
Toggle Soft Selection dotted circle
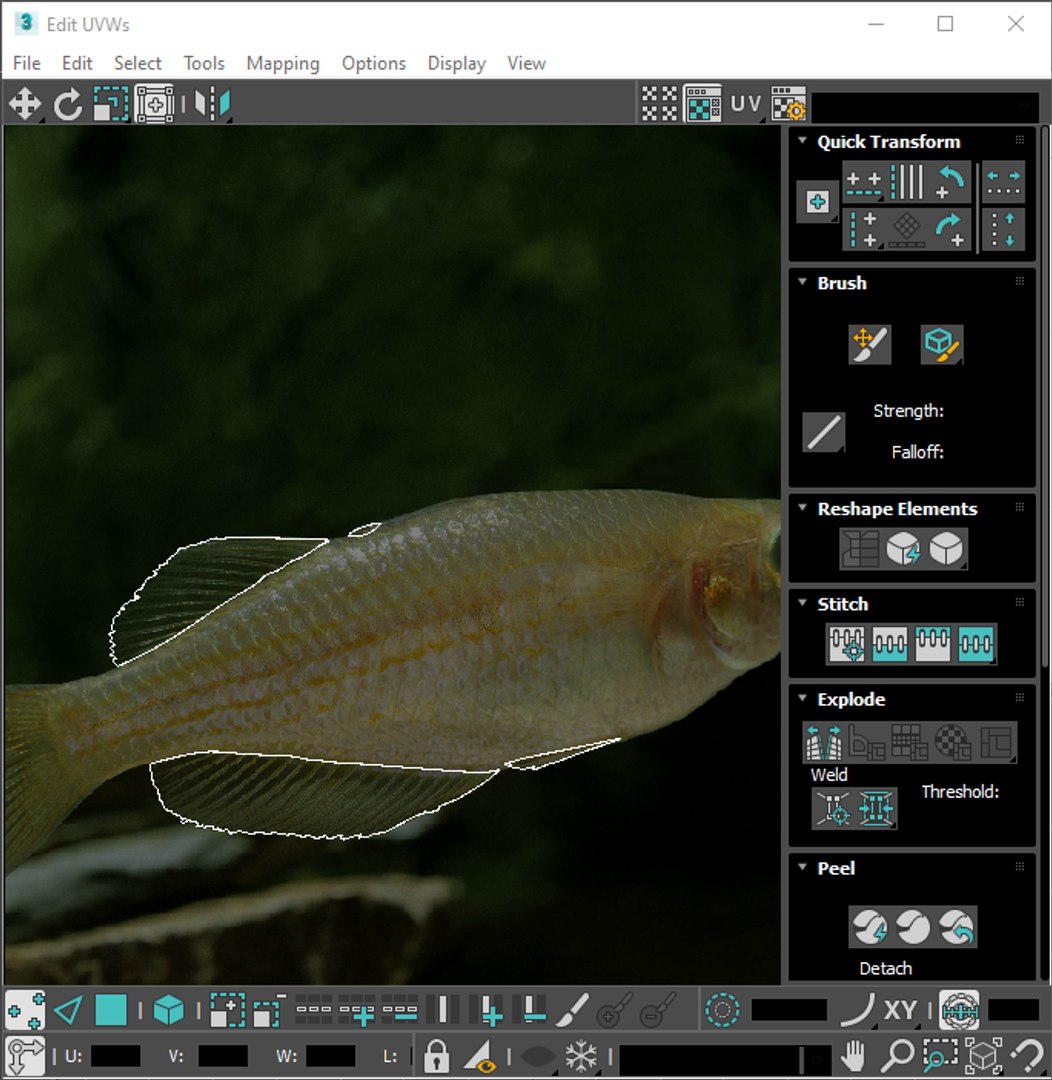pyautogui.click(x=723, y=1010)
